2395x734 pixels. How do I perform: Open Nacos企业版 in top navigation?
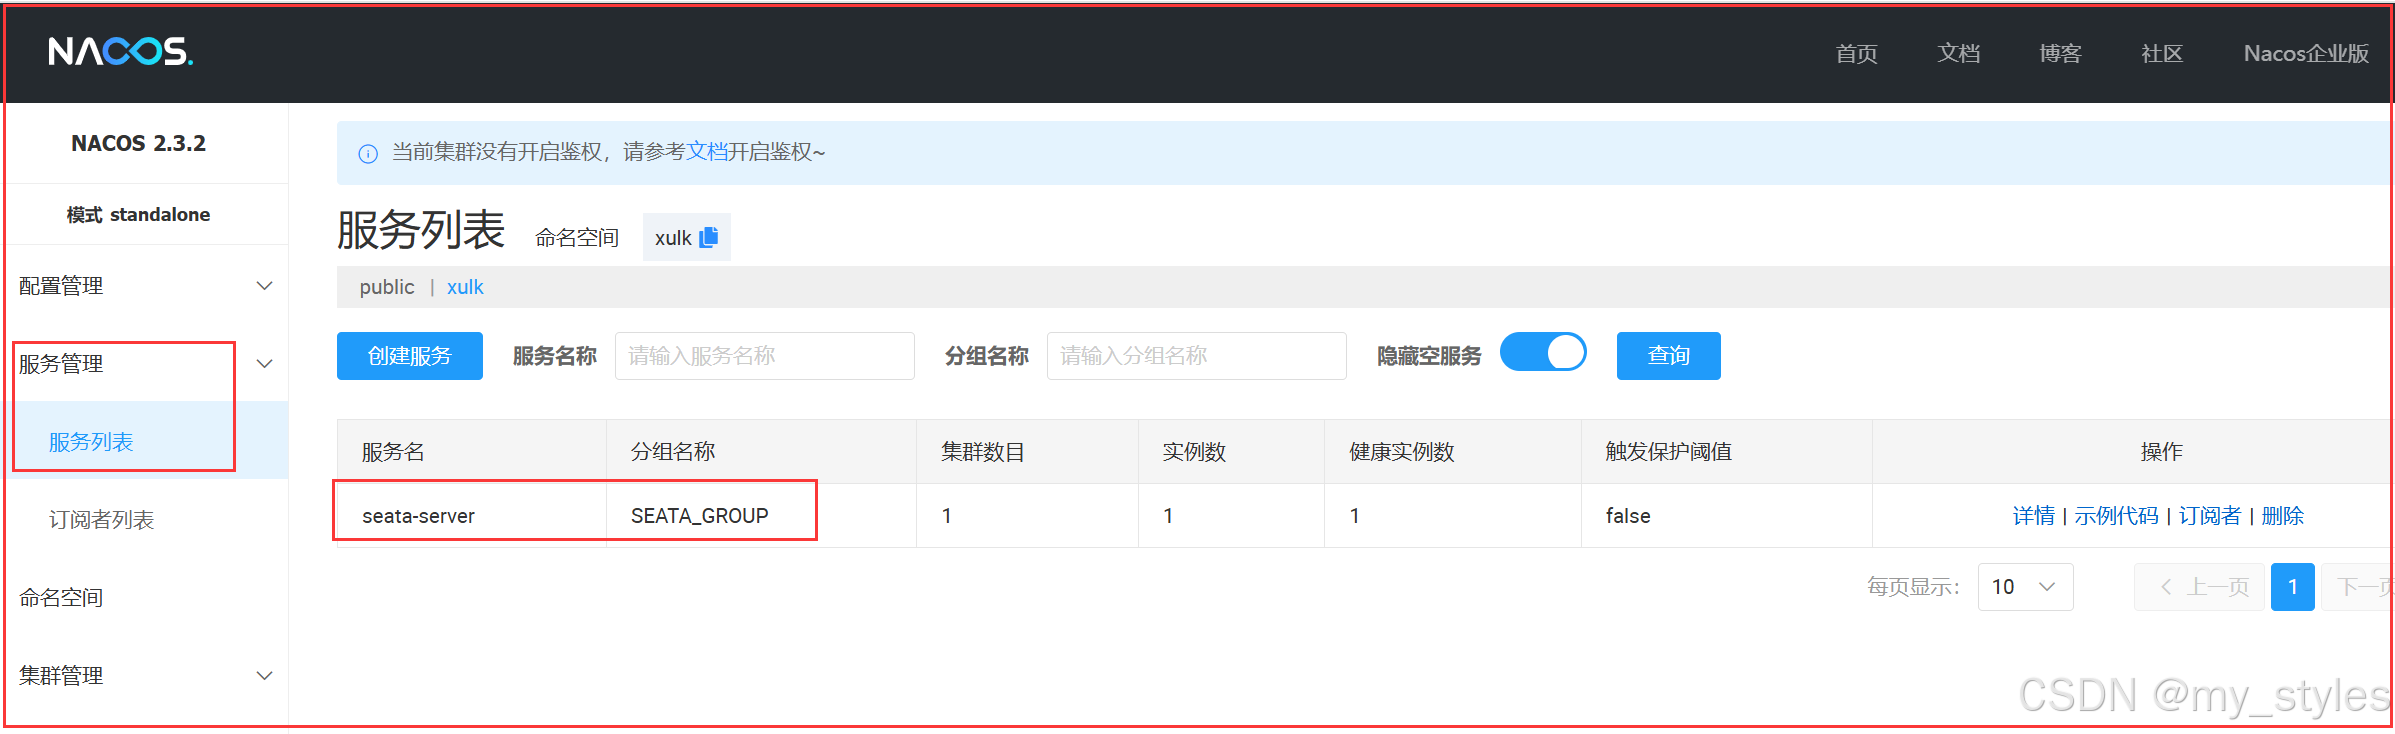pyautogui.click(x=2306, y=54)
